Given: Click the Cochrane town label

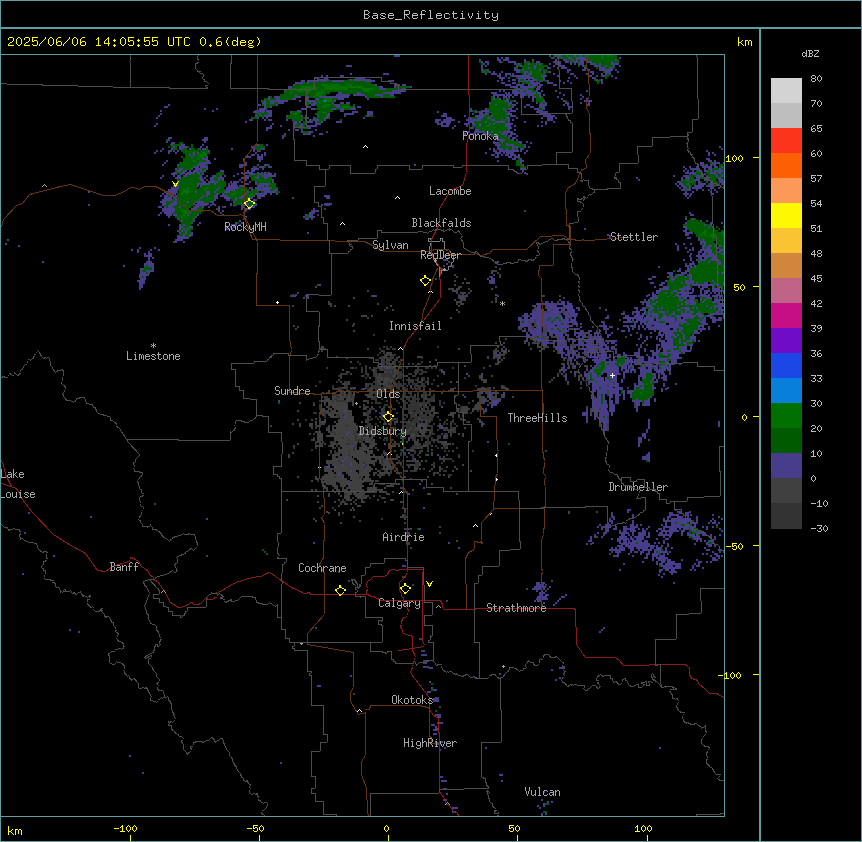Looking at the screenshot, I should coord(322,568).
